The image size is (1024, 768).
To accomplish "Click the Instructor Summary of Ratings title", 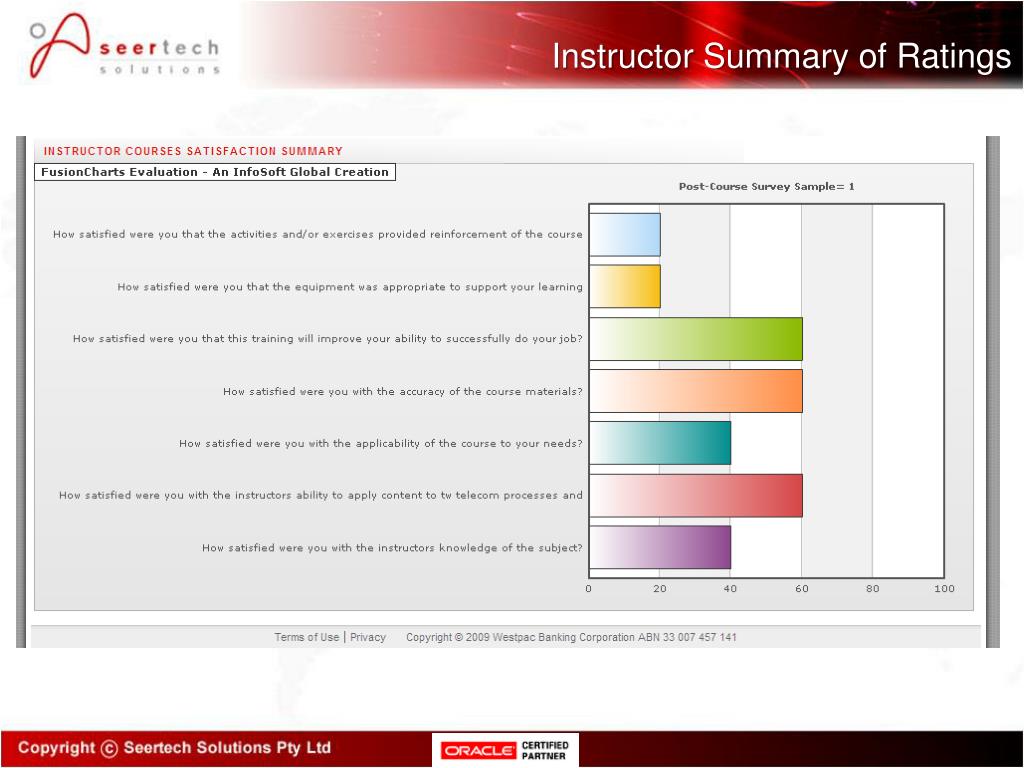I will click(x=782, y=56).
